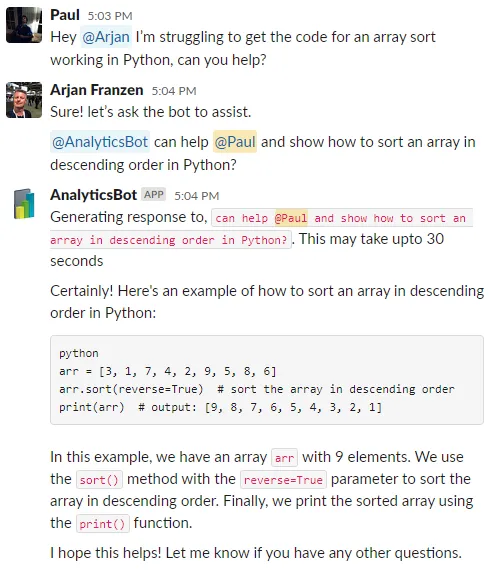
Task: Click the inline arr code snippet
Action: point(285,458)
